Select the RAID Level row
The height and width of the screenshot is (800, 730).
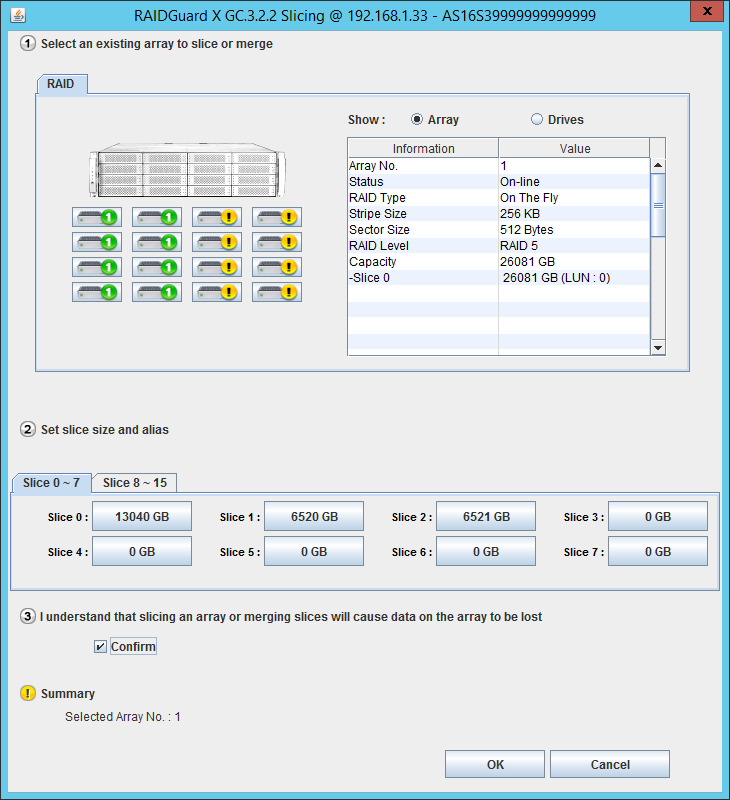pyautogui.click(x=499, y=245)
